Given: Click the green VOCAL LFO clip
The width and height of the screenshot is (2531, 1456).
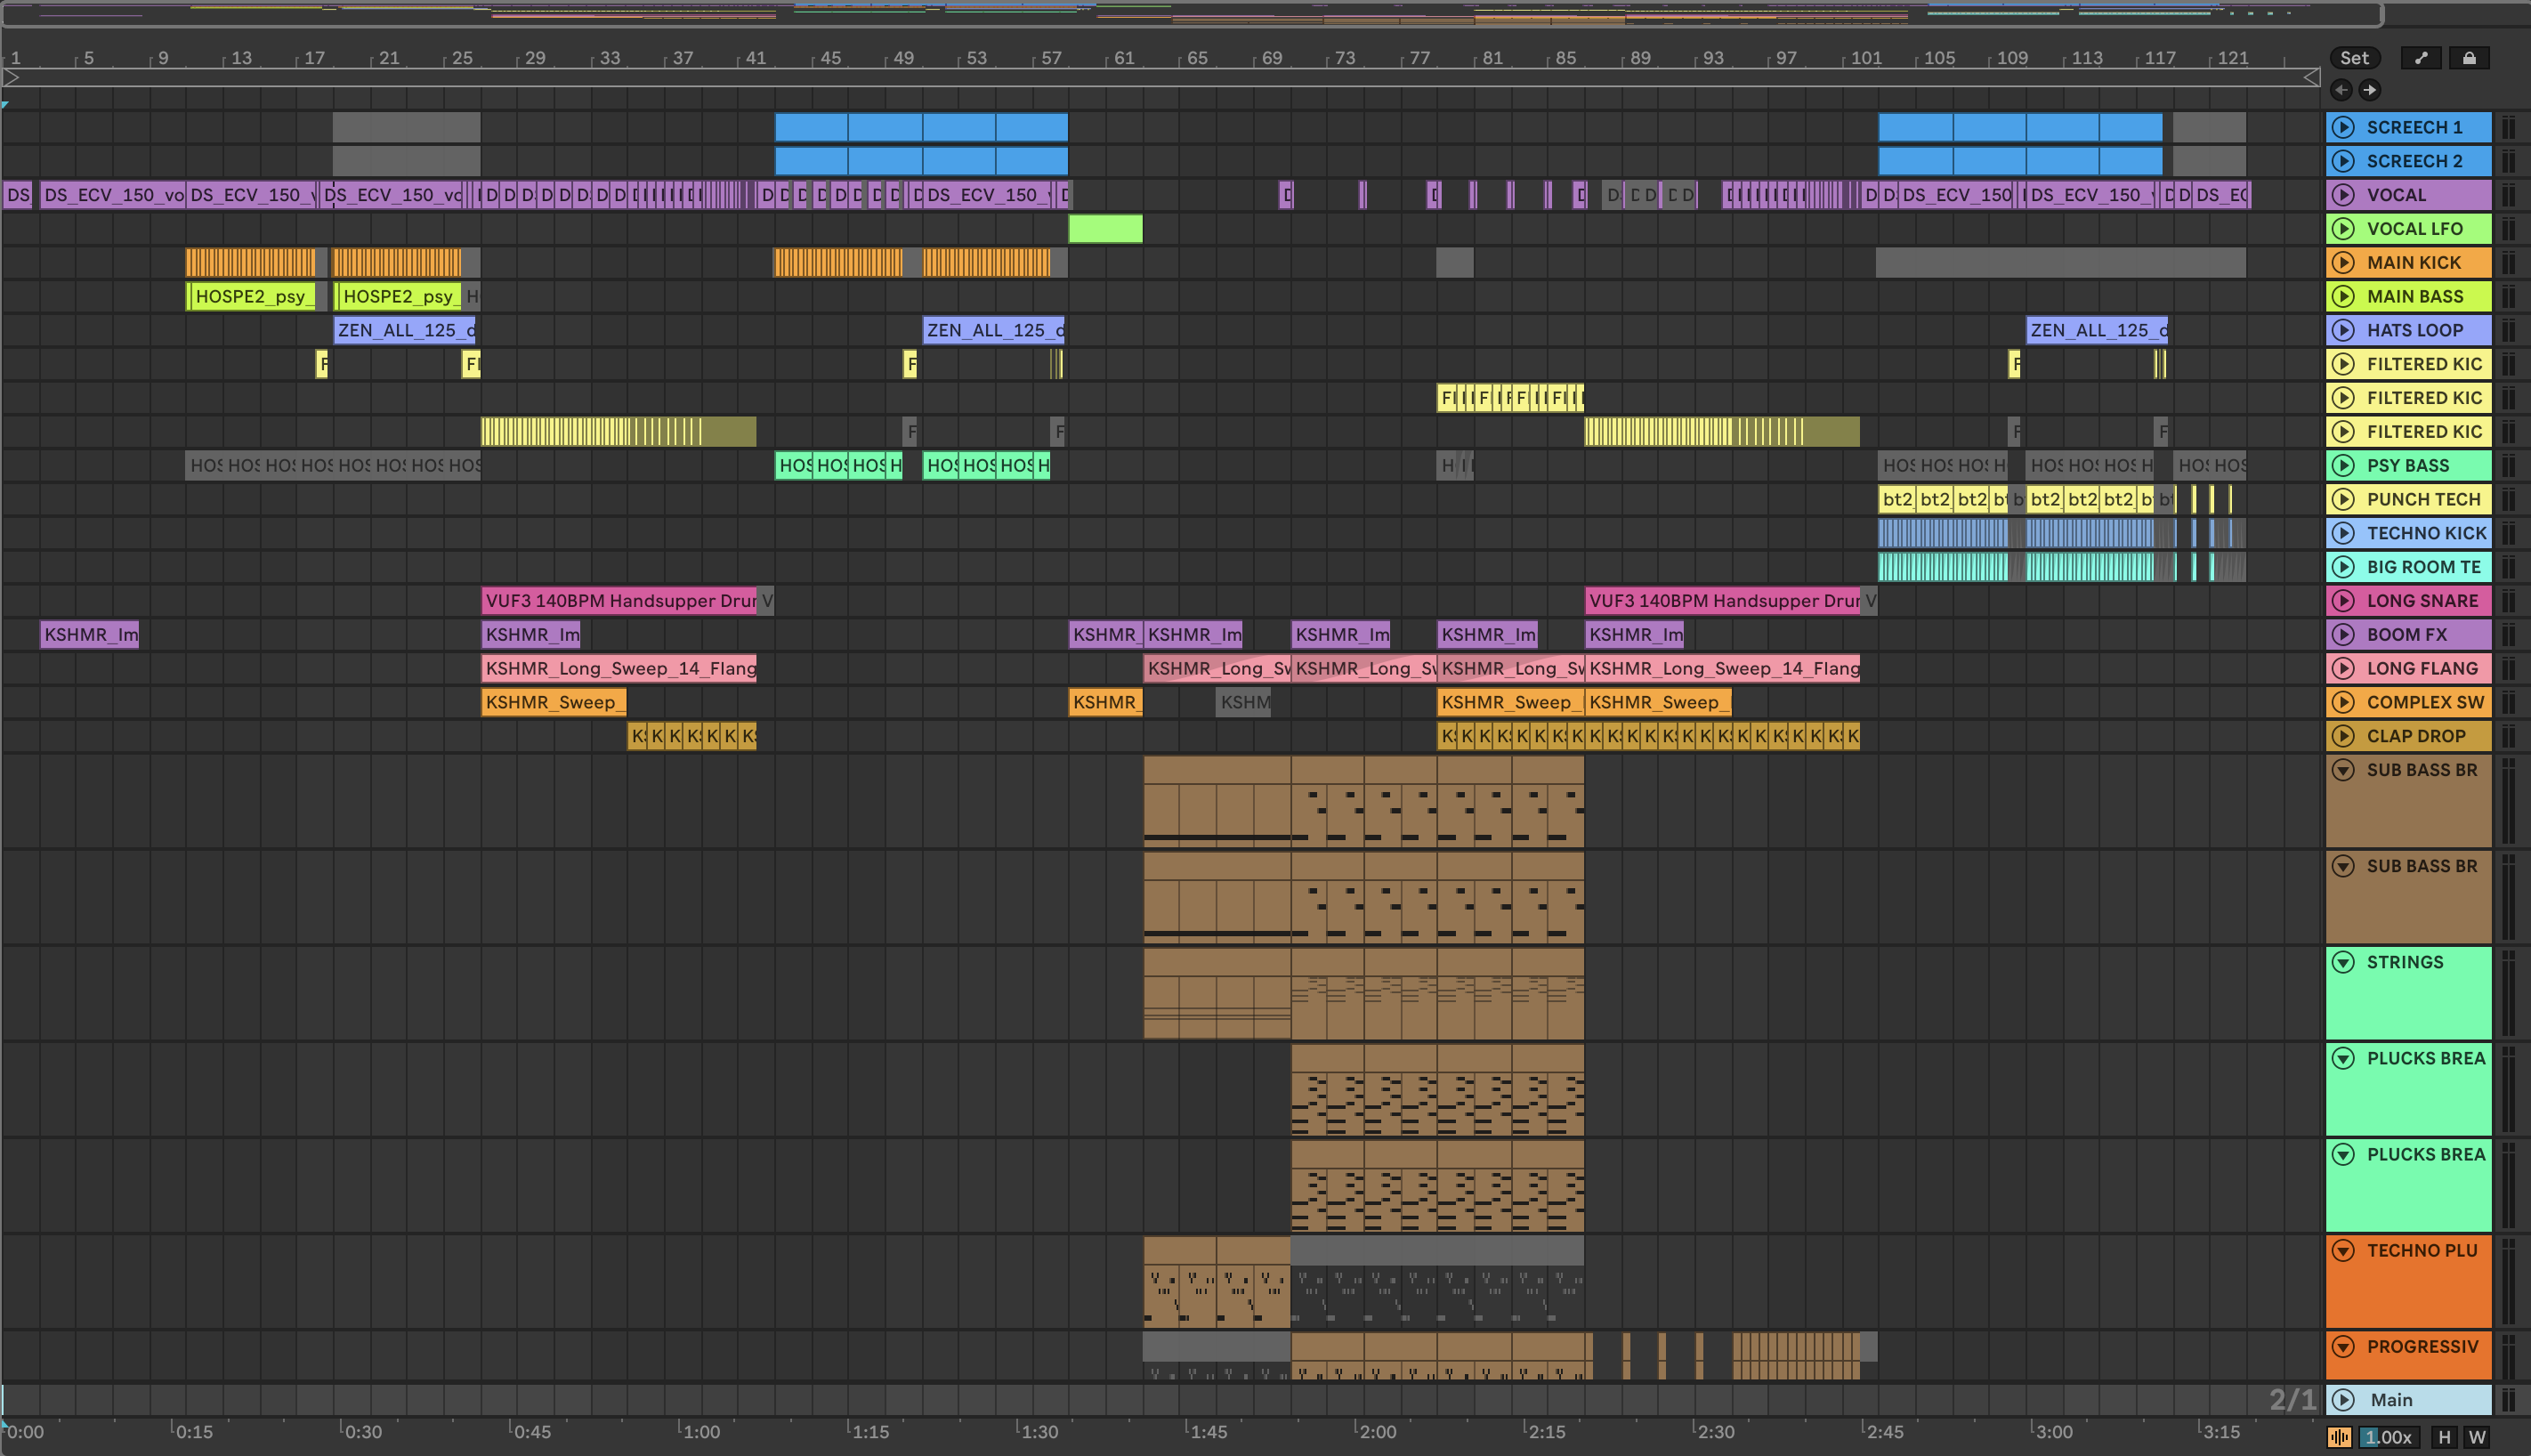Looking at the screenshot, I should pyautogui.click(x=1105, y=229).
